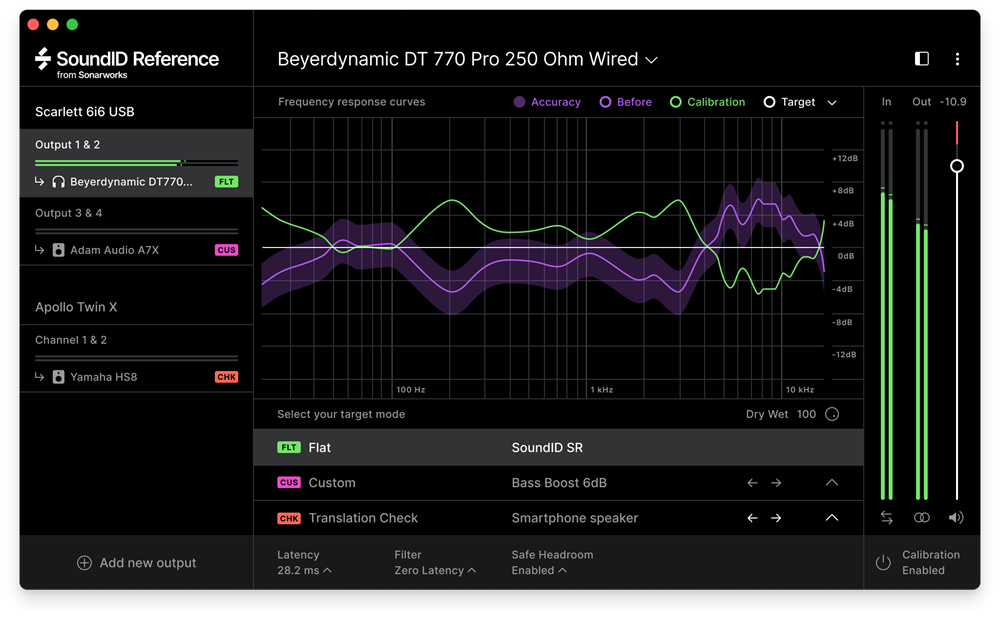1000x619 pixels.
Task: Mute output with the speaker volume icon
Action: (x=956, y=518)
